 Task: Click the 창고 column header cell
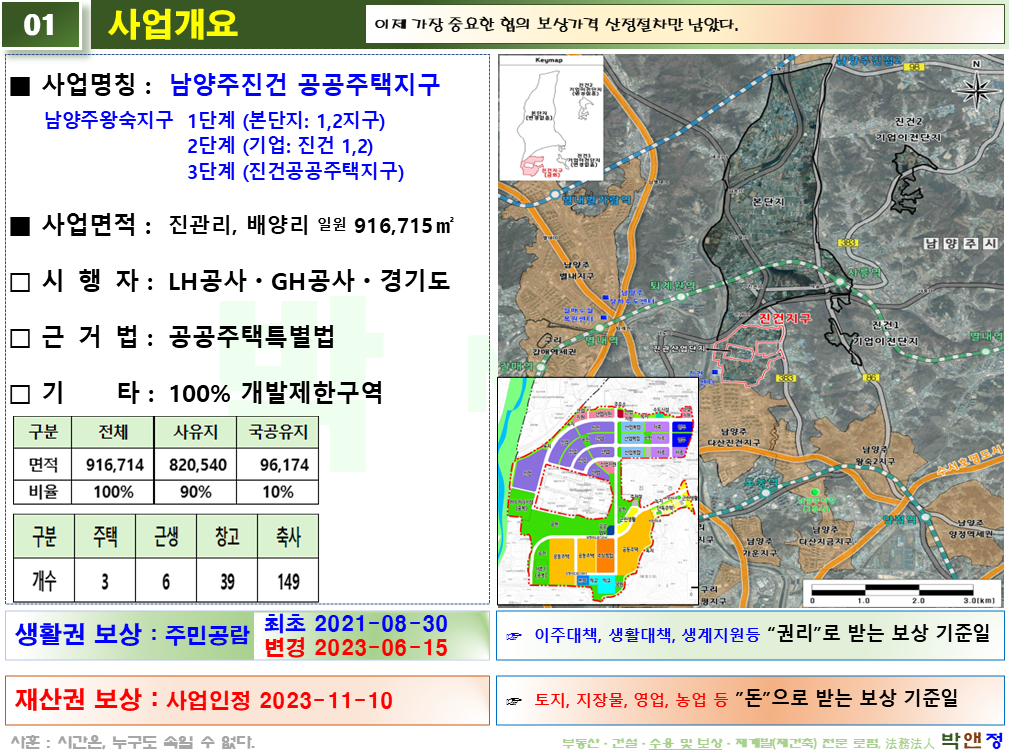click(x=227, y=537)
